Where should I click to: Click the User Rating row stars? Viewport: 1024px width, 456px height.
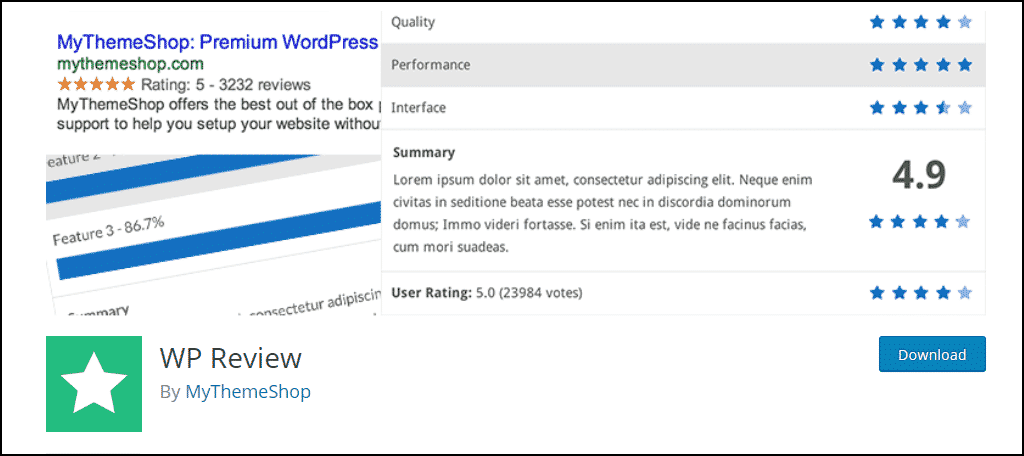click(x=921, y=293)
